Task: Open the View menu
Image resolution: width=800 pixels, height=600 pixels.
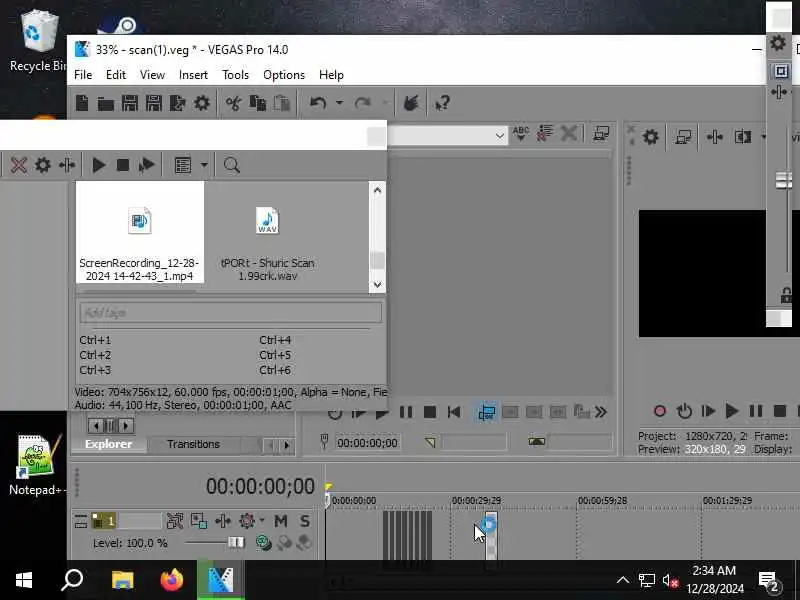Action: point(152,75)
